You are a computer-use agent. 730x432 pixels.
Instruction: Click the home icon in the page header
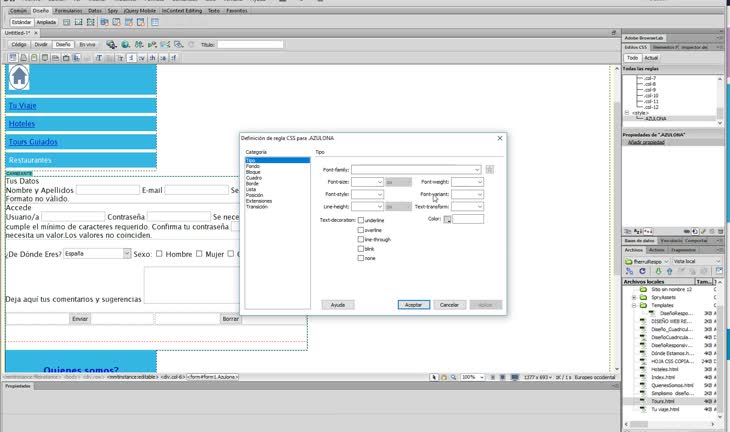coord(19,77)
